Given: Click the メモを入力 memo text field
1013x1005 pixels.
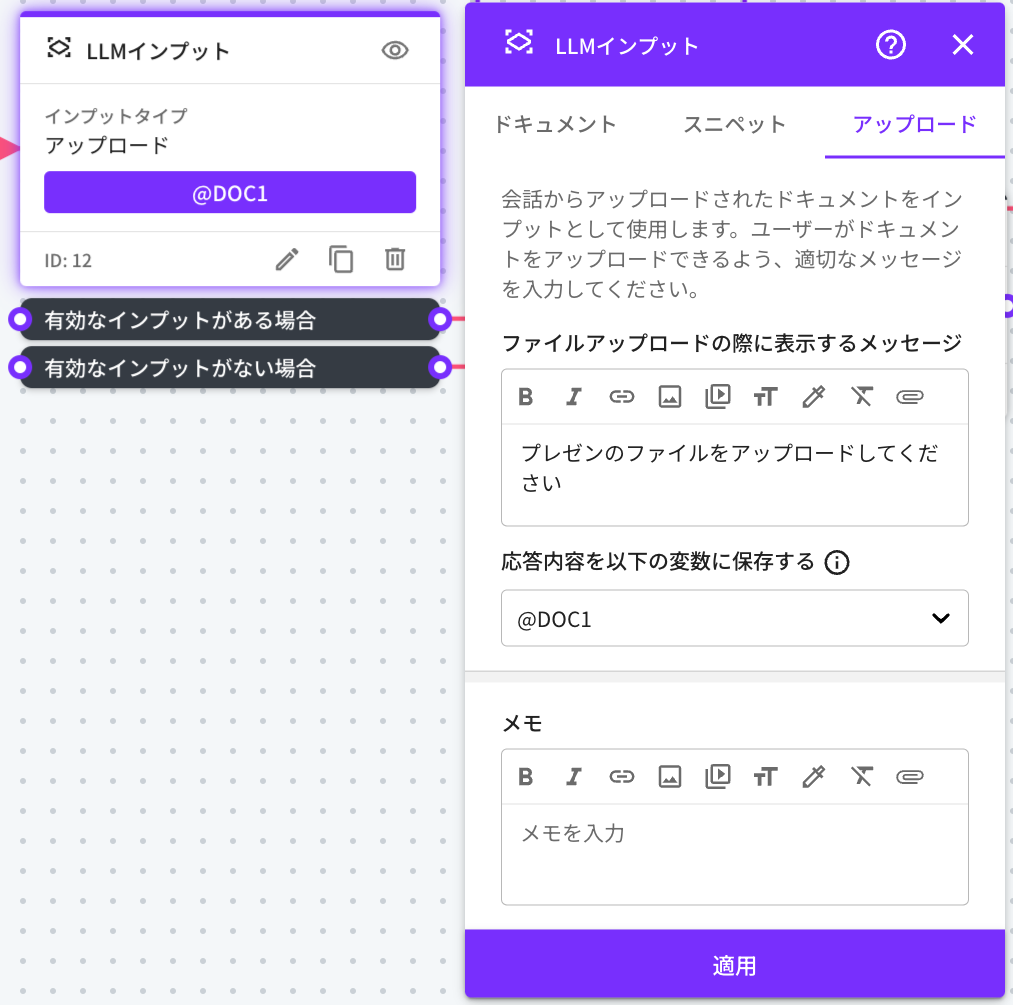Looking at the screenshot, I should (x=734, y=852).
